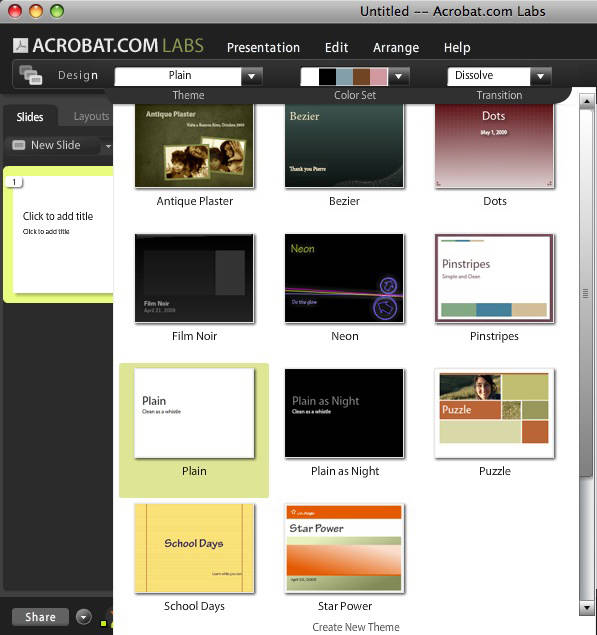The width and height of the screenshot is (597, 635).
Task: Click the New Slide icon
Action: [x=19, y=145]
